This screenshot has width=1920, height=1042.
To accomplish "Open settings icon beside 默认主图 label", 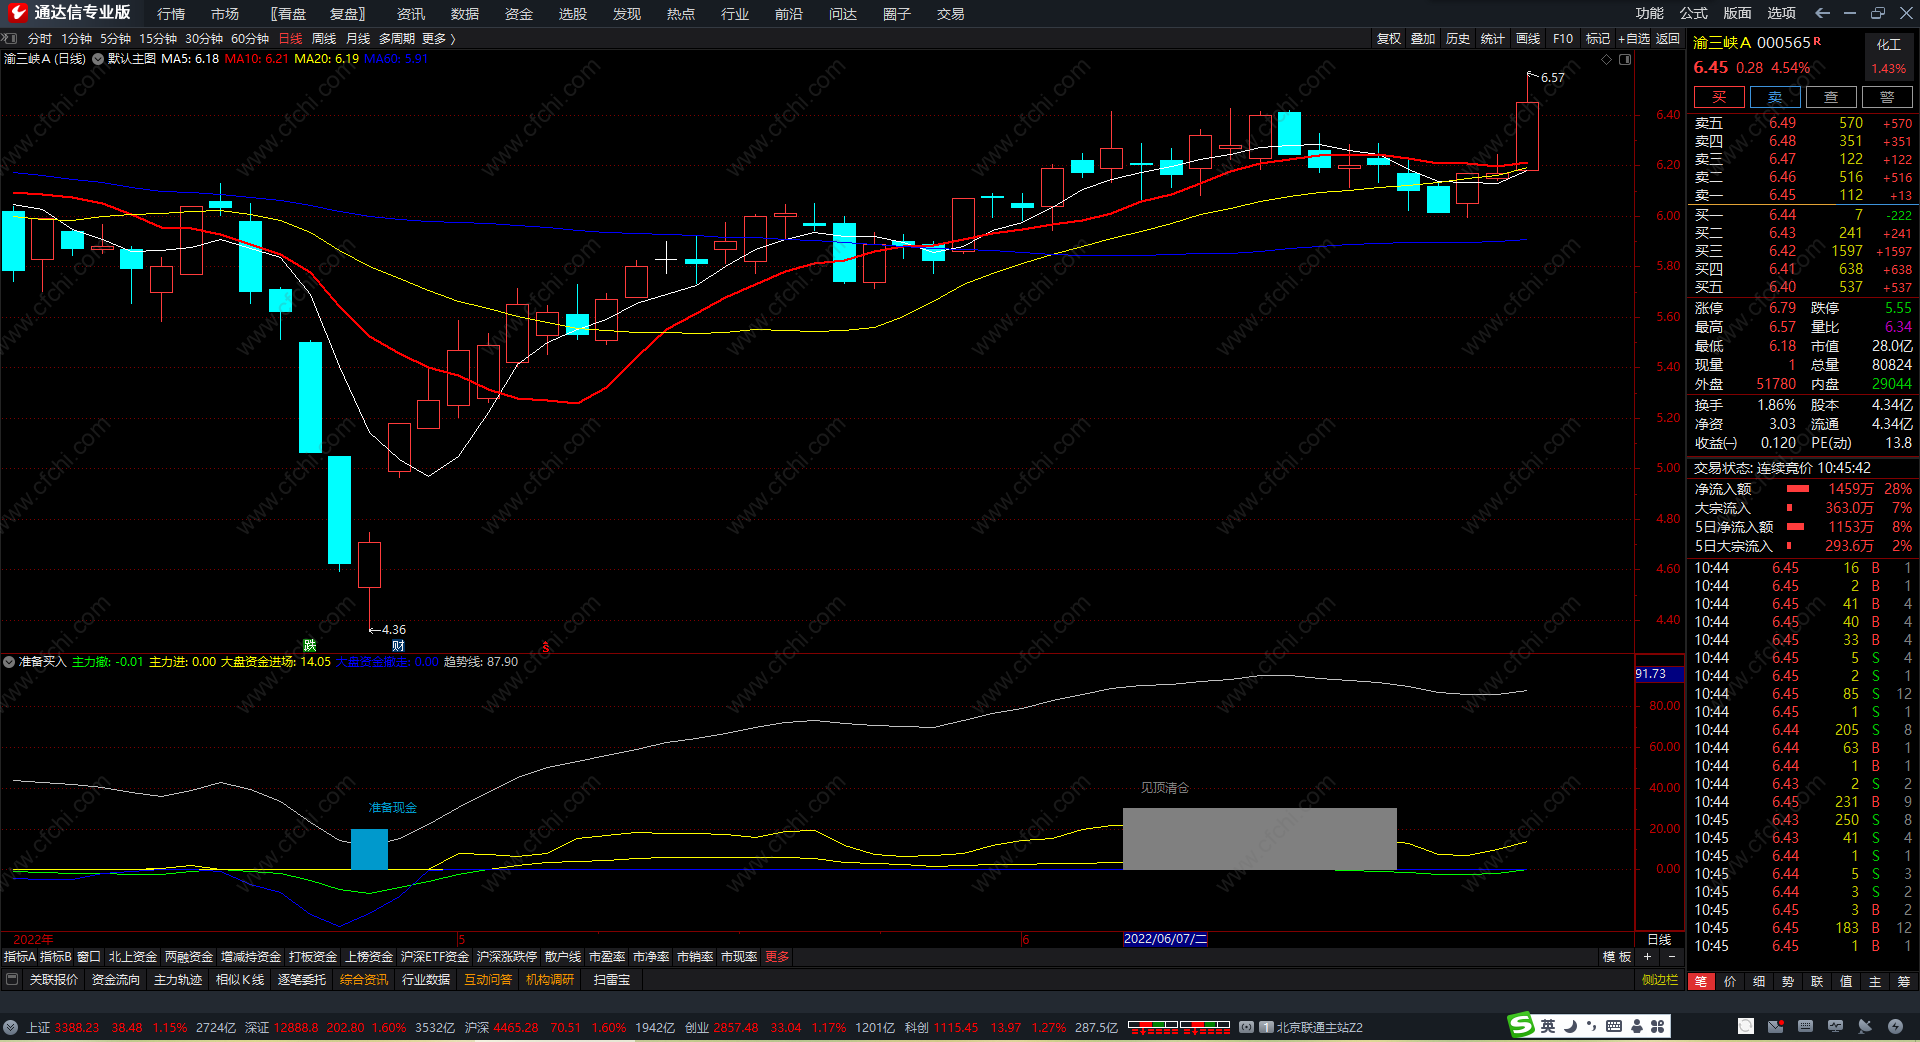I will pyautogui.click(x=98, y=59).
